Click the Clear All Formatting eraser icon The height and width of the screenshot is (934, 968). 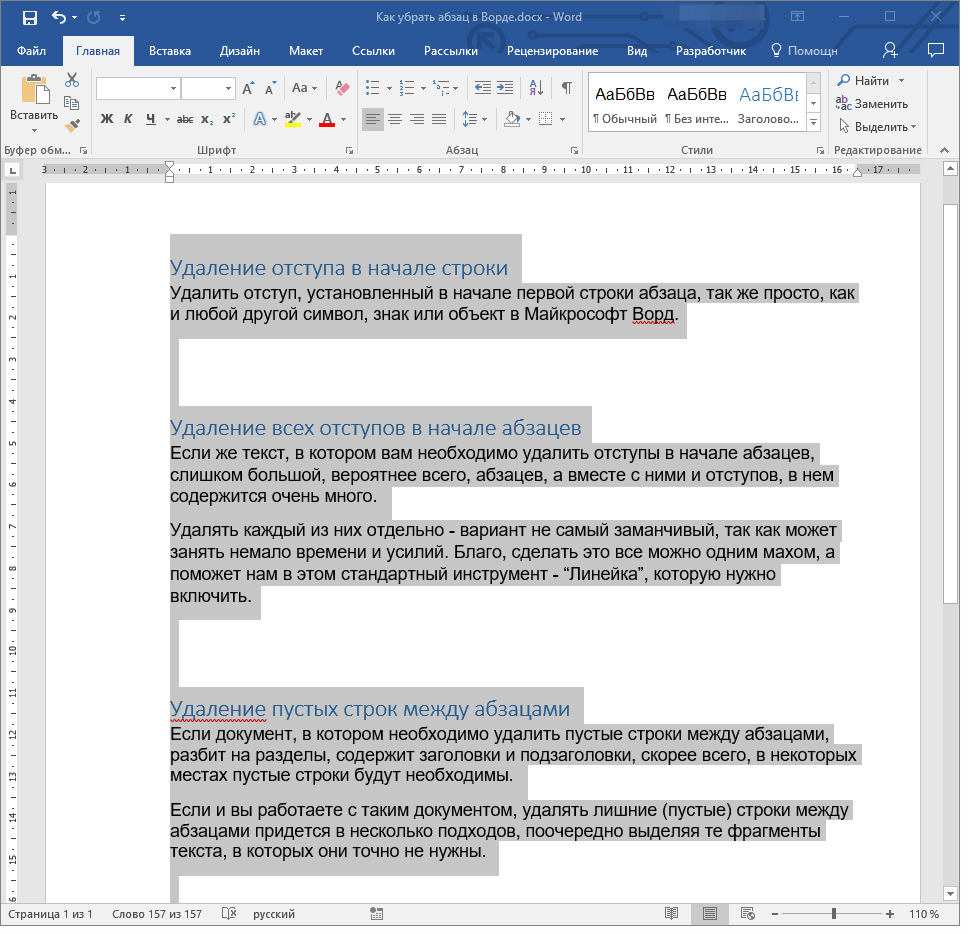[342, 88]
